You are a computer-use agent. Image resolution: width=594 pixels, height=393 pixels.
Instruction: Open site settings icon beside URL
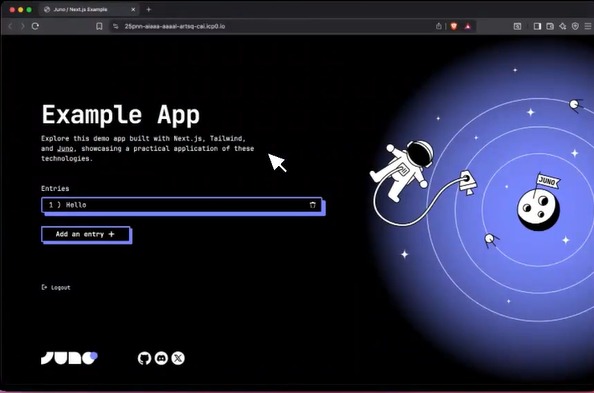coord(116,26)
